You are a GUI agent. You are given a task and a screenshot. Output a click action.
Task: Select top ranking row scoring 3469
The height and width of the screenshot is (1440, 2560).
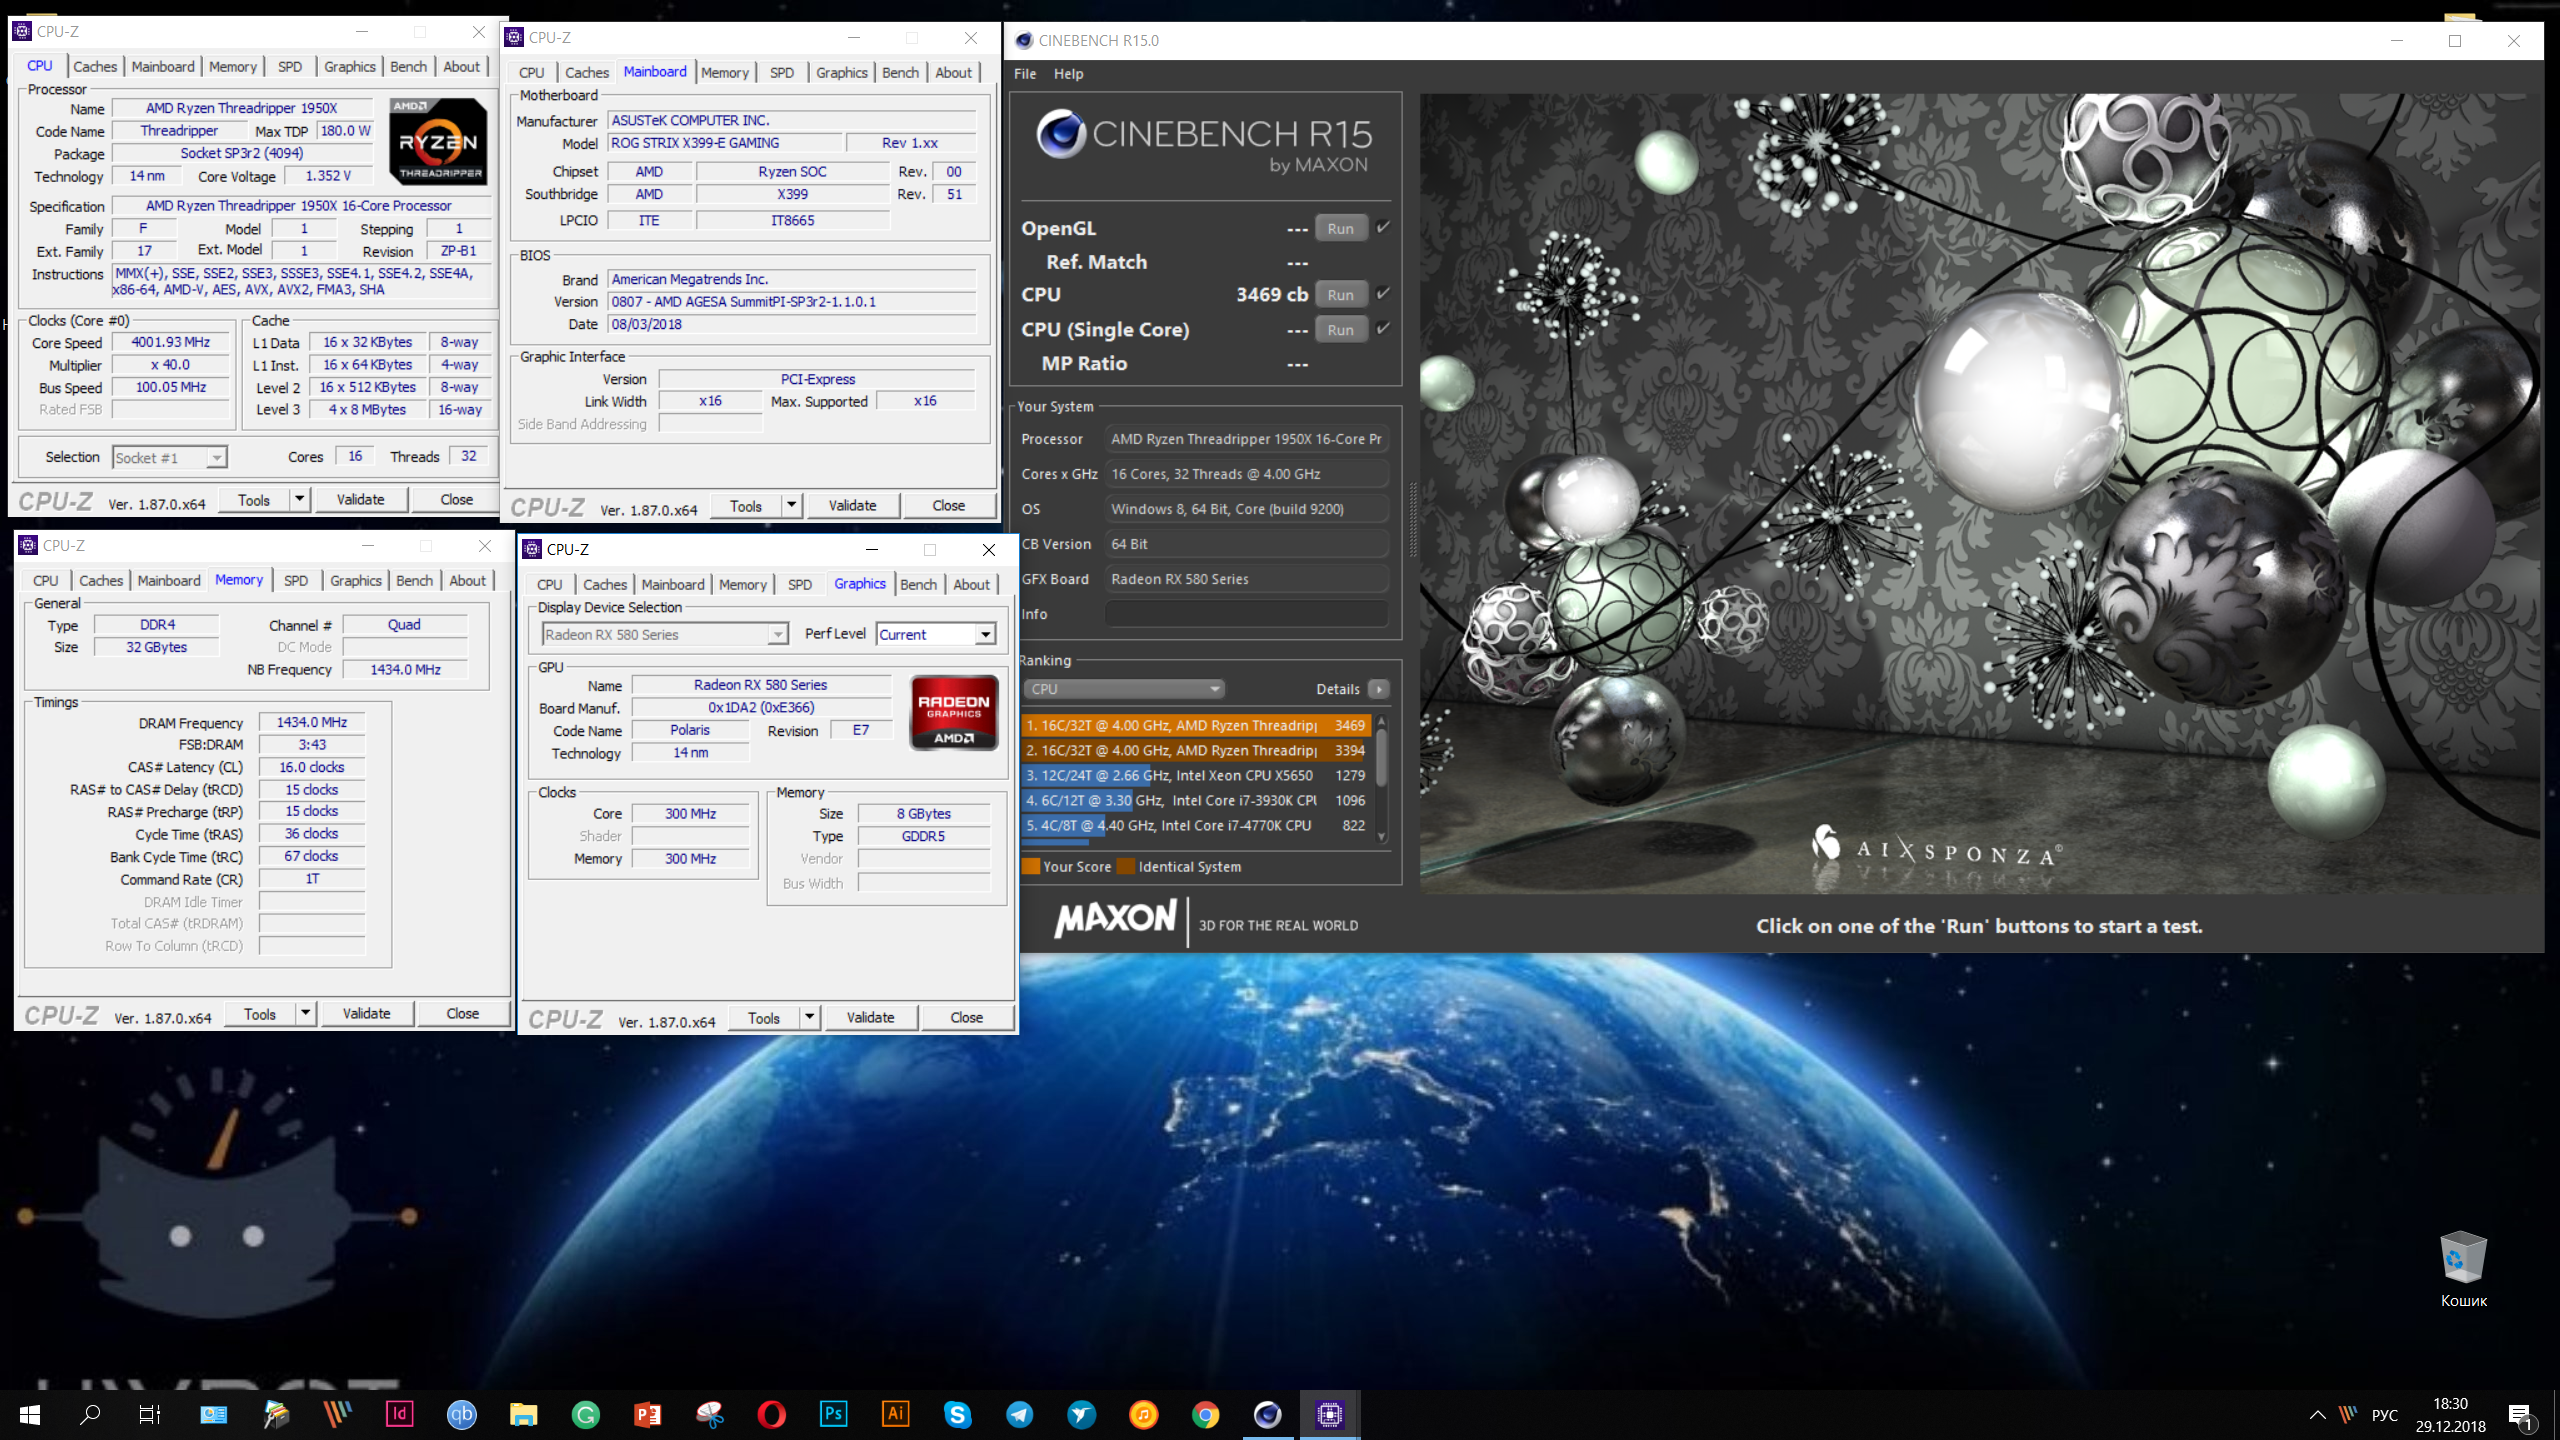pyautogui.click(x=1196, y=725)
